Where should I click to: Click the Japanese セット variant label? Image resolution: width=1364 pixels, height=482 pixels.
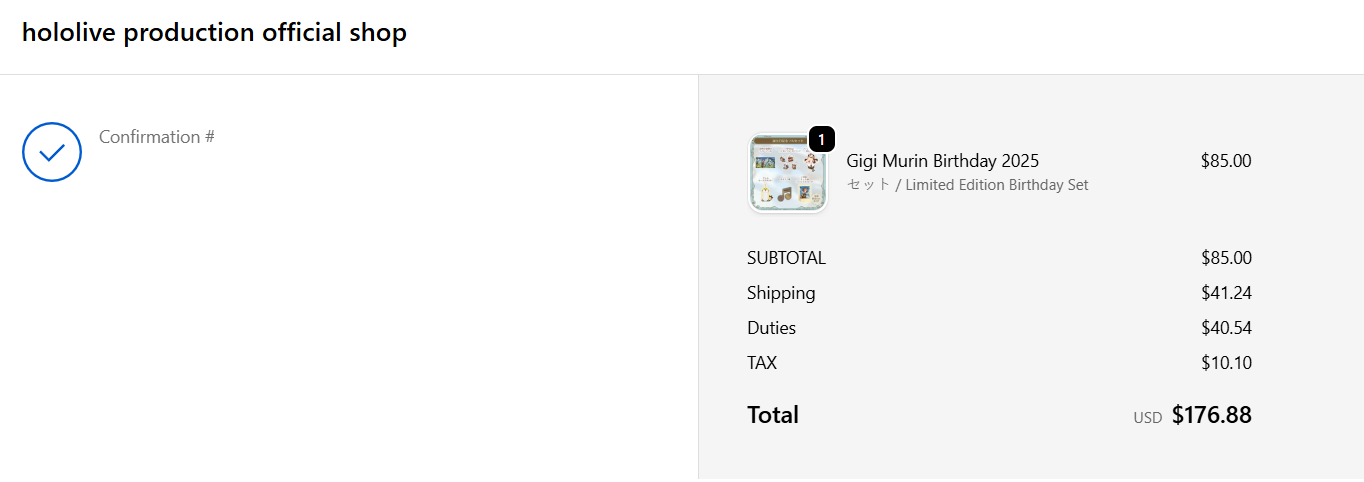point(868,185)
